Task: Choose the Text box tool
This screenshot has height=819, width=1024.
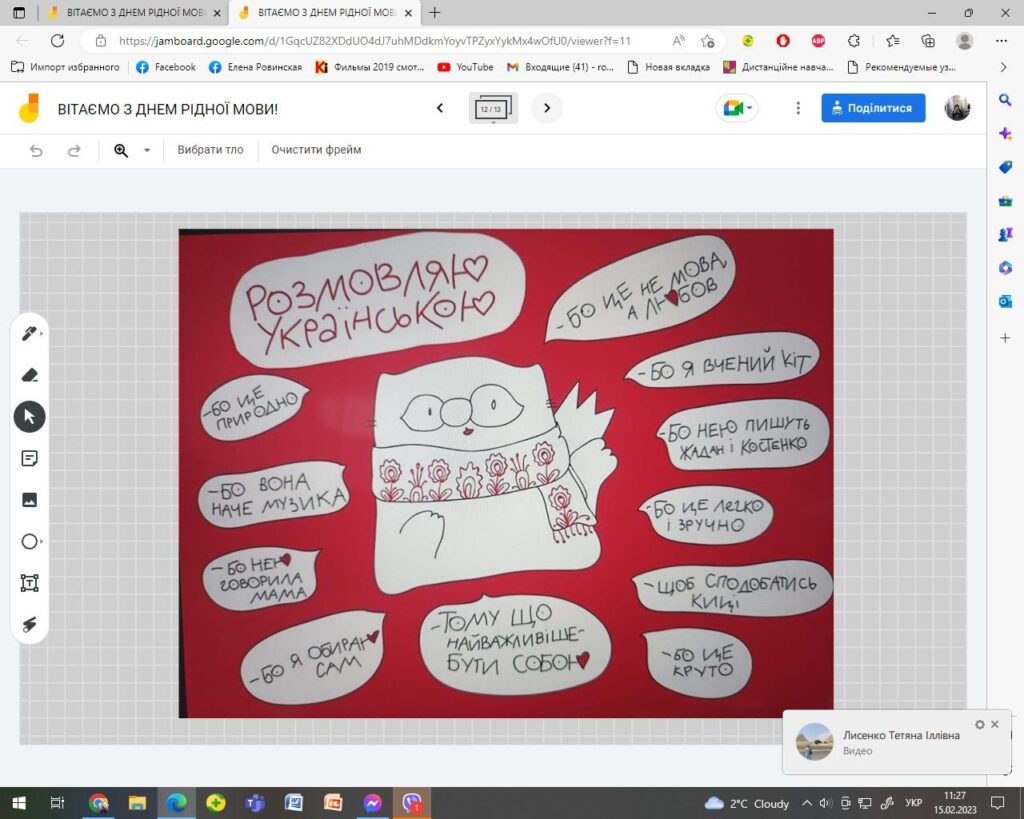Action: click(x=29, y=583)
